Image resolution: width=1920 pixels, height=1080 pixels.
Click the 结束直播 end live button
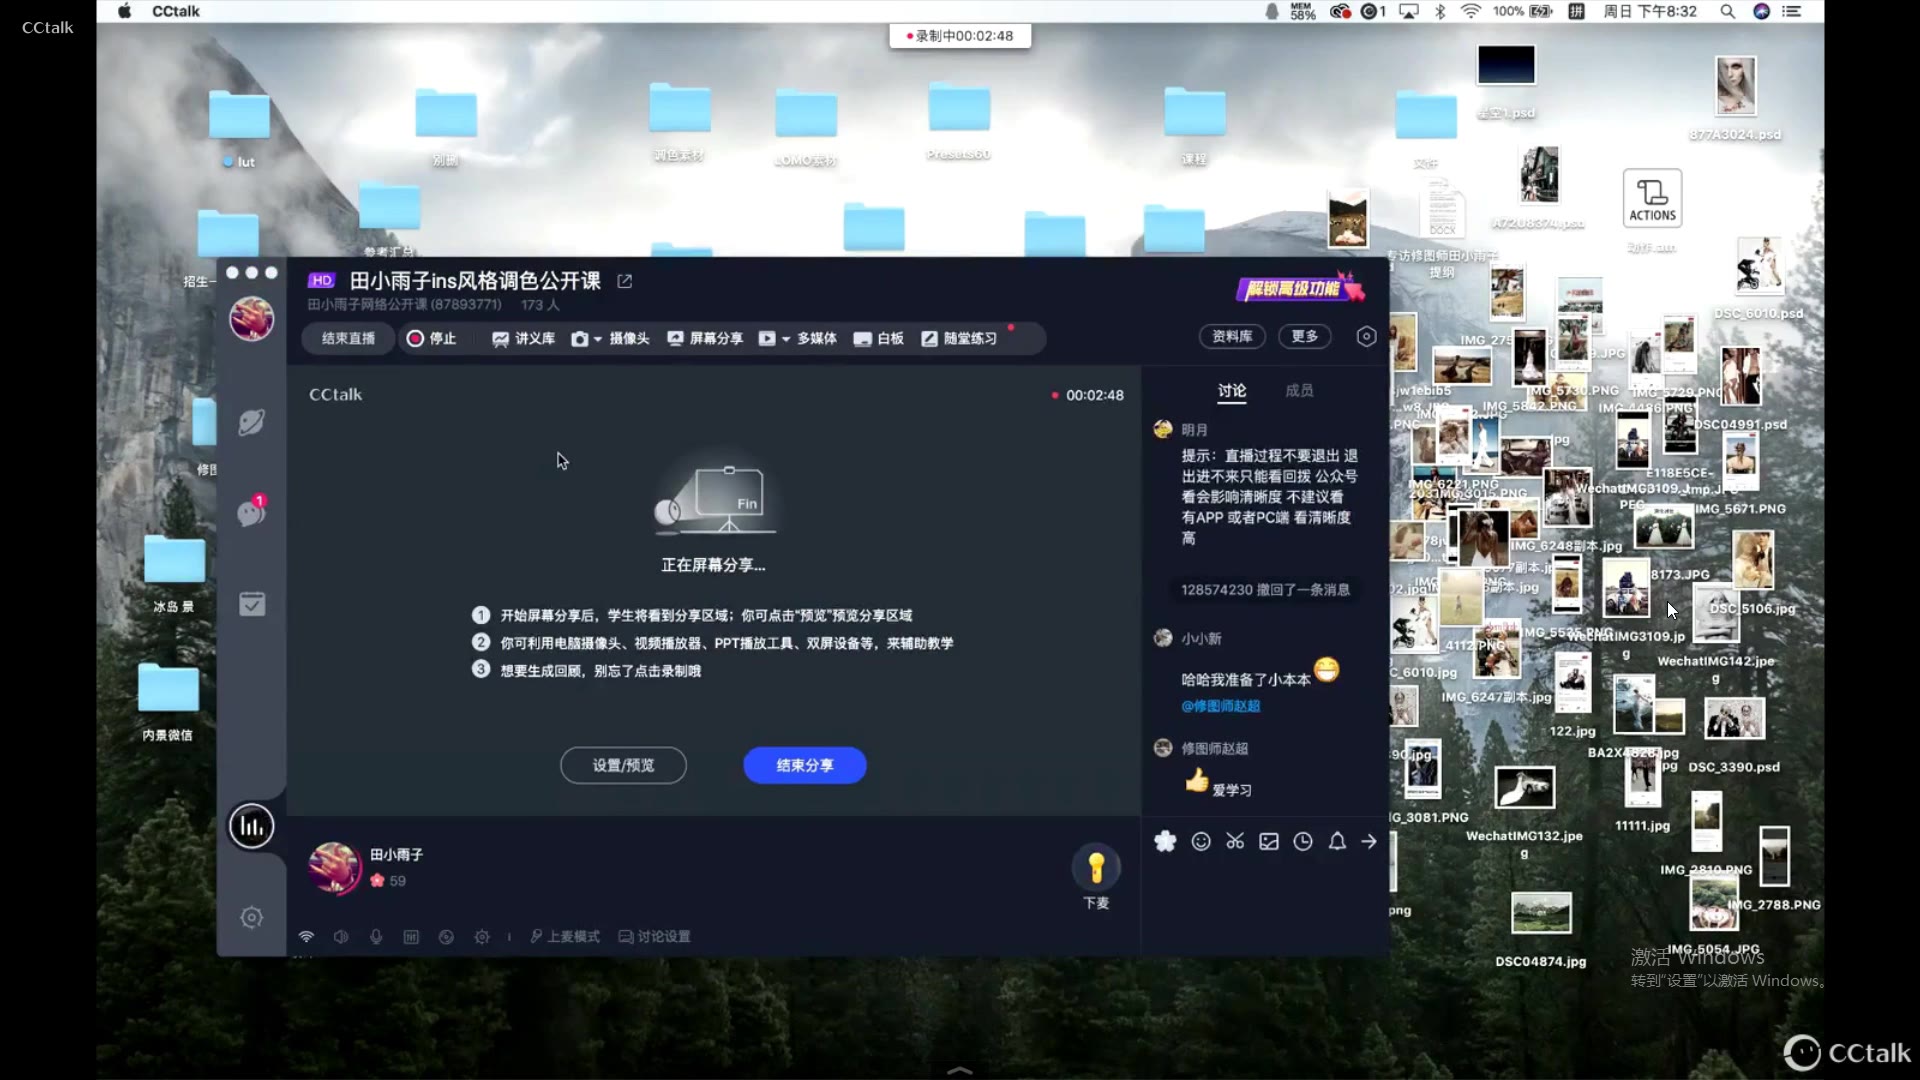pyautogui.click(x=348, y=338)
